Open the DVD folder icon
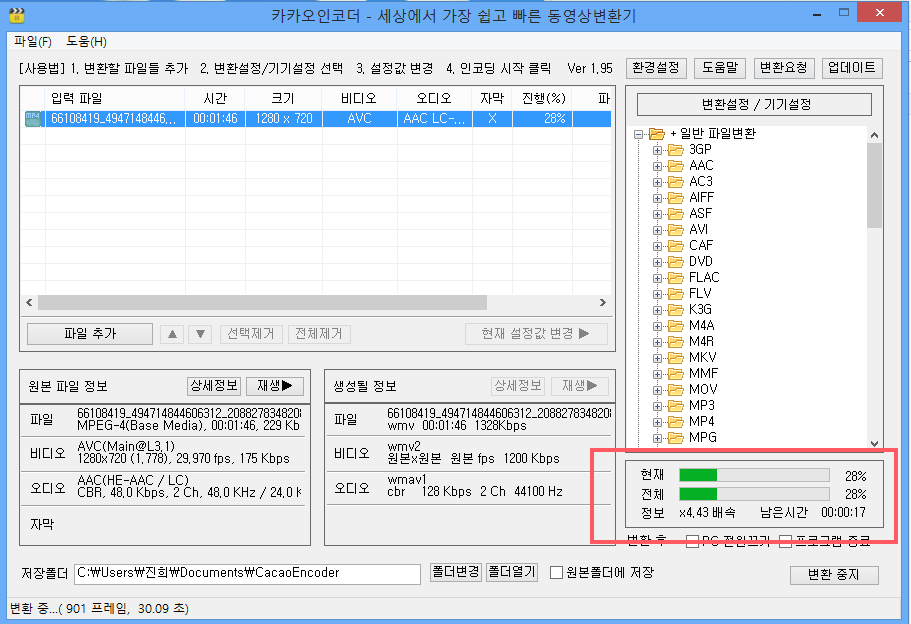 [x=675, y=261]
